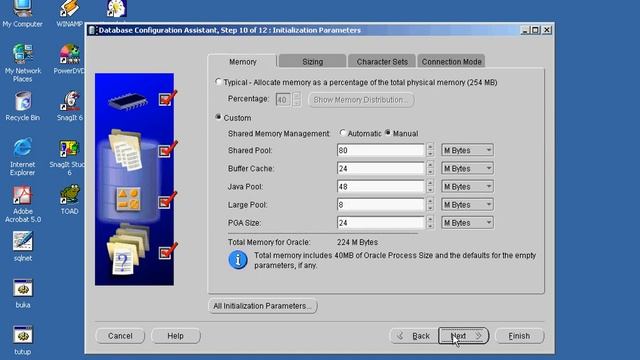640x360 pixels.
Task: Click the '224 M Bytes' total memory value
Action: click(357, 242)
